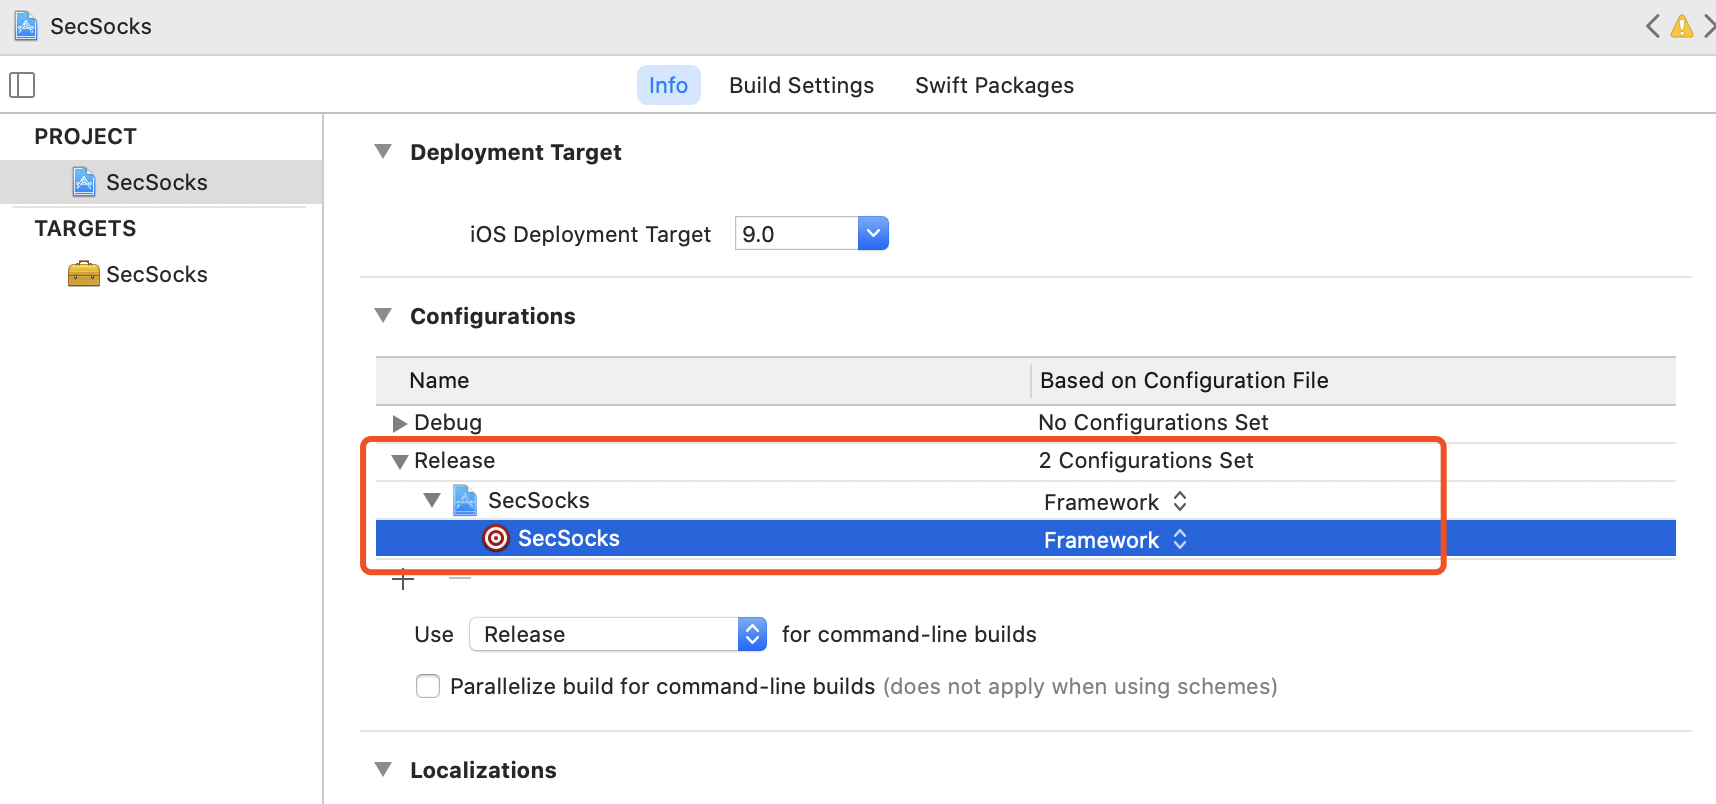Click the yellow warning issue icon
Viewport: 1716px width, 804px height.
(x=1682, y=26)
